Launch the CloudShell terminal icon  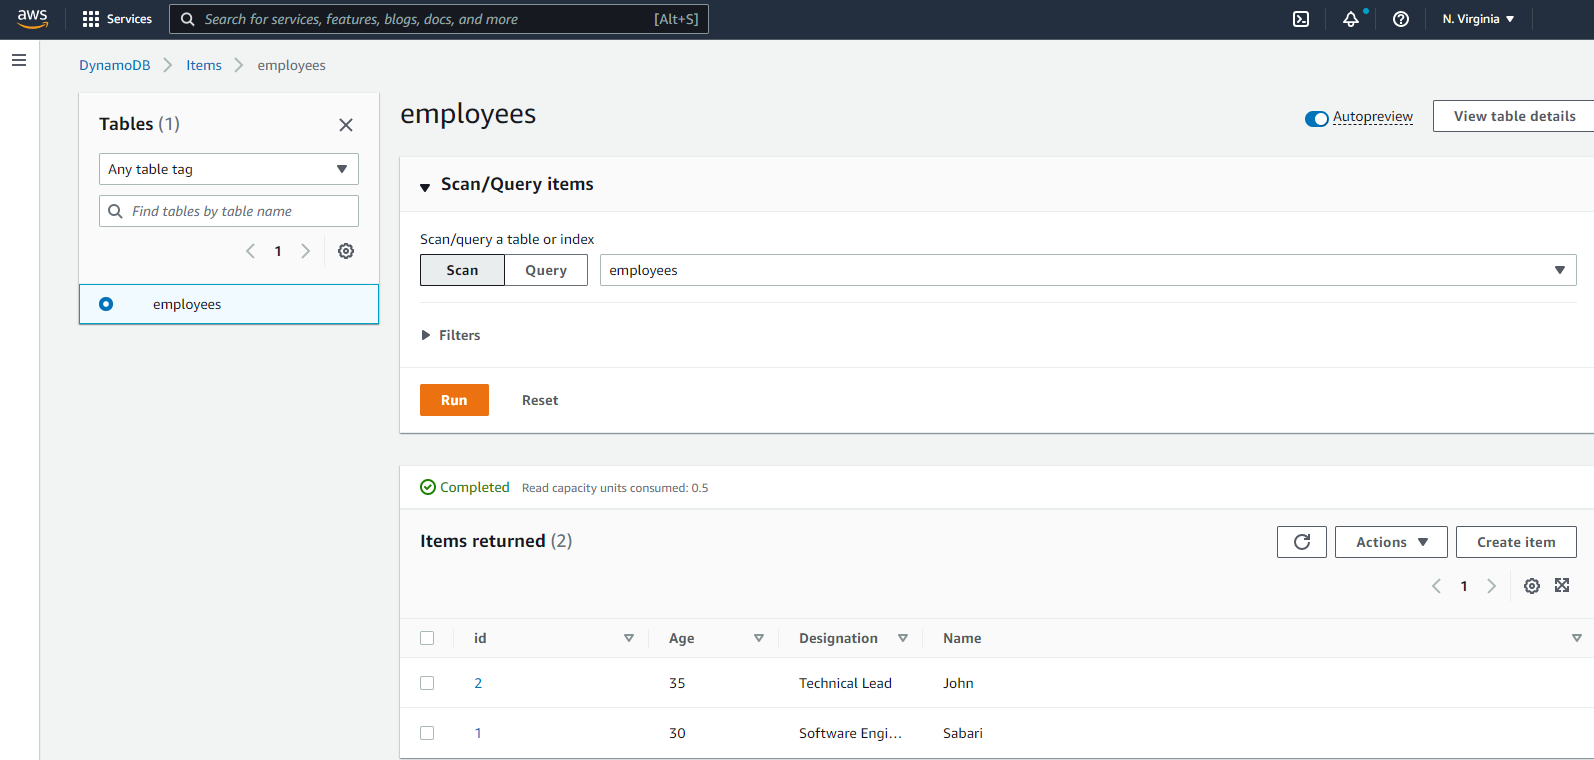pyautogui.click(x=1301, y=19)
